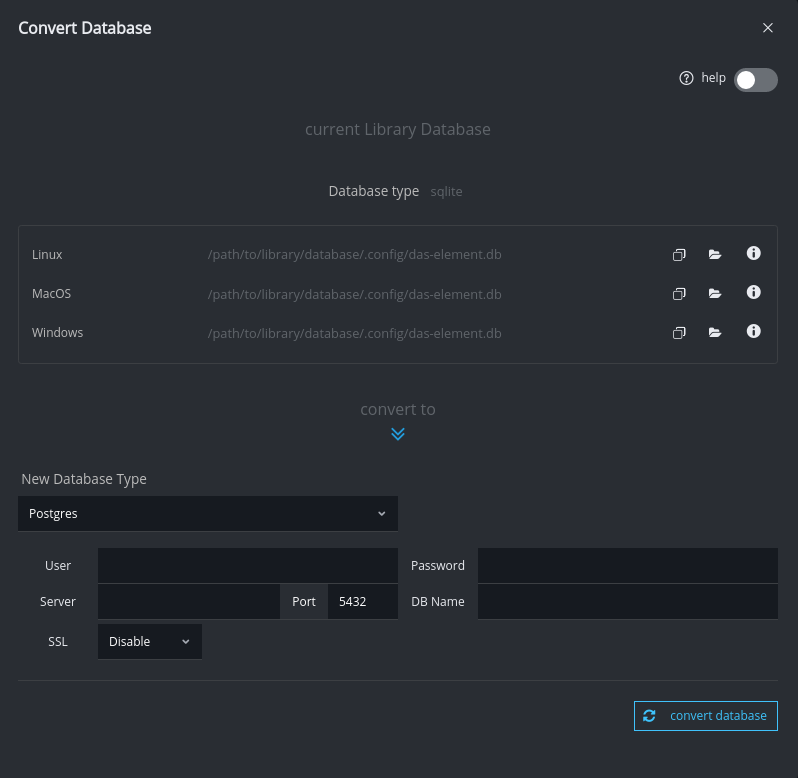Screen dimensions: 798x778
Task: Open folder for Linux database path
Action: (x=715, y=255)
